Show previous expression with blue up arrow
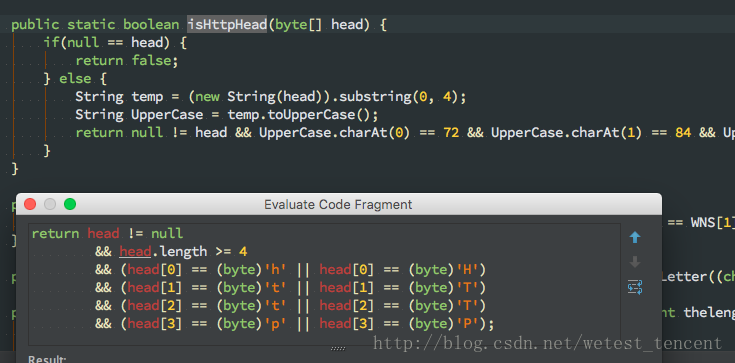The height and width of the screenshot is (363, 735). pyautogui.click(x=635, y=238)
